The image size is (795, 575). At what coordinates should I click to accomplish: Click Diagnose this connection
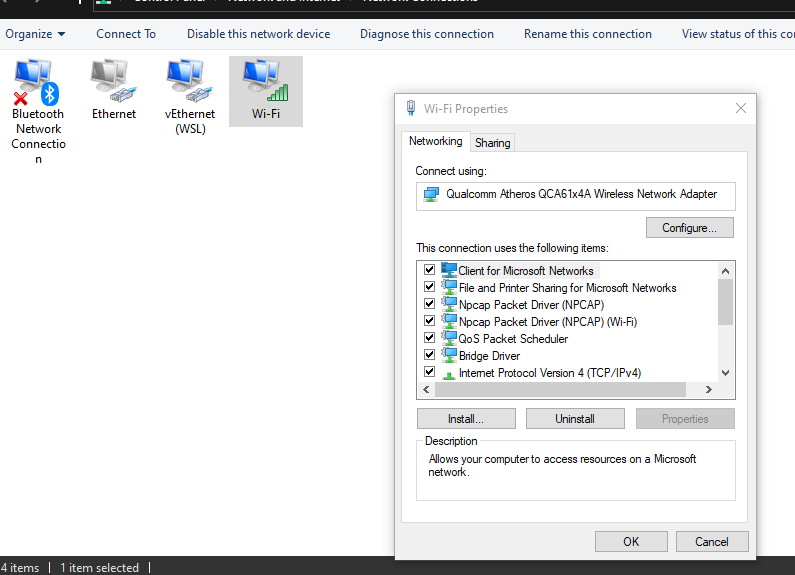click(427, 34)
